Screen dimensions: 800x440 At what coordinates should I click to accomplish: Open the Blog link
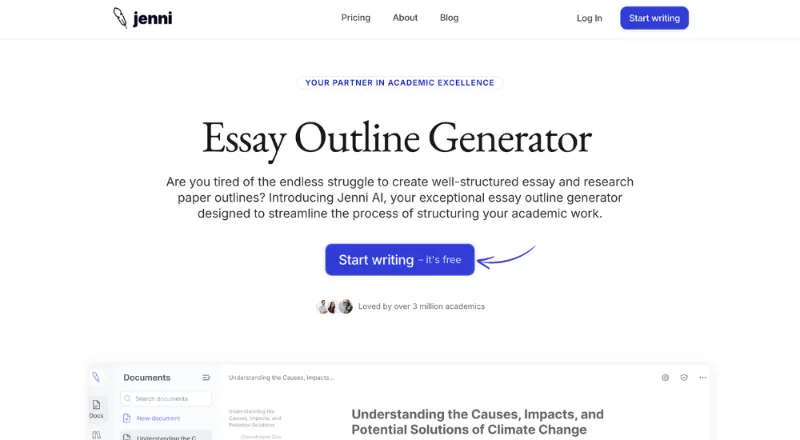[x=449, y=18]
